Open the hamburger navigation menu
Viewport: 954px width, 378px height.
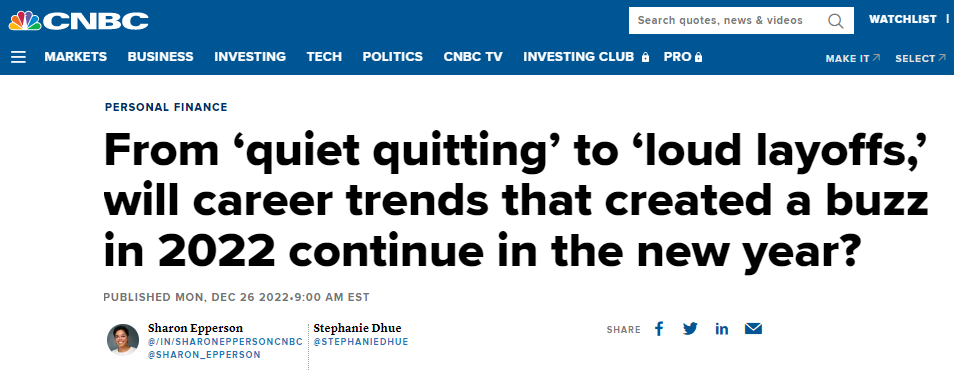tap(18, 57)
